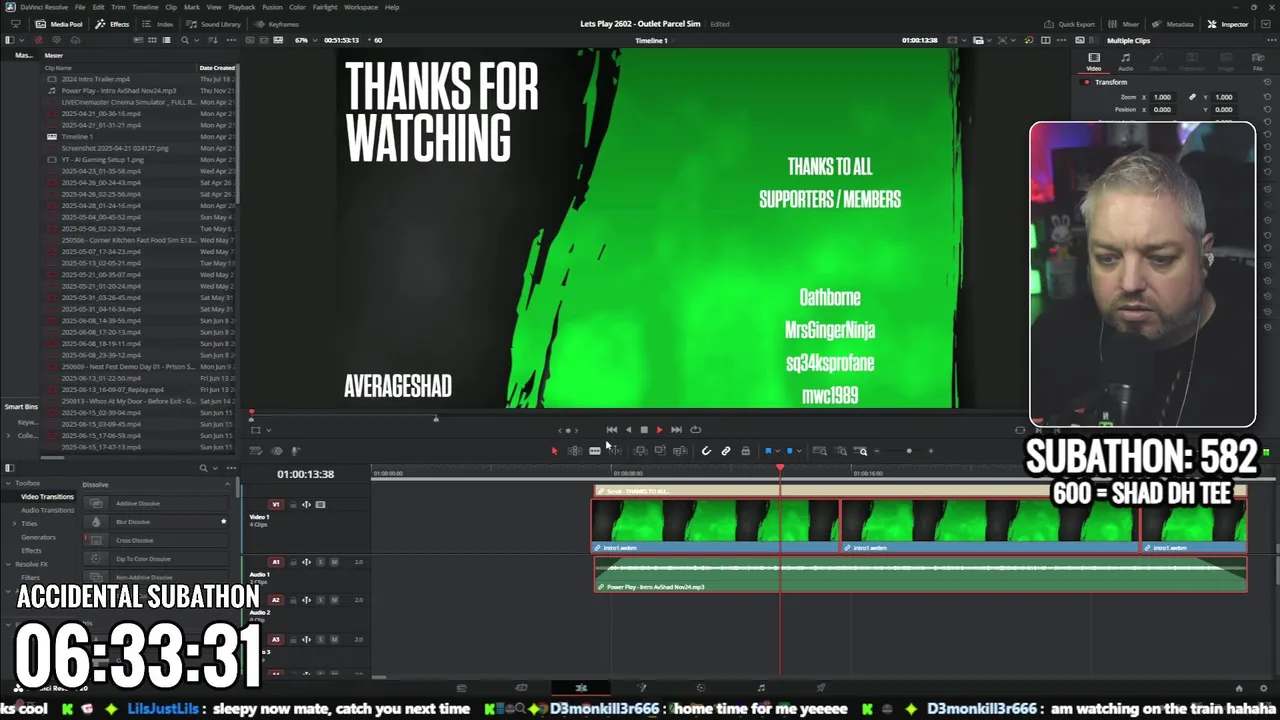This screenshot has height=720, width=1280.
Task: Open the Timeline menu
Action: [145, 7]
